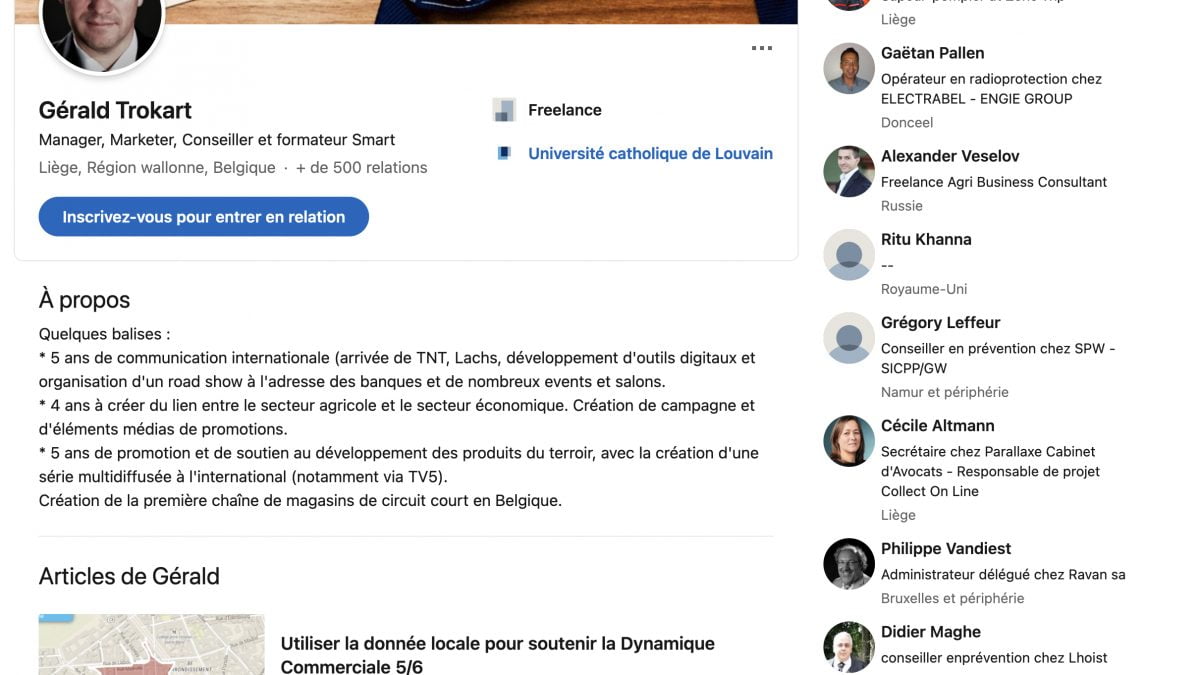Click the Université catholique de Louvain logo
The width and height of the screenshot is (1200, 675).
point(504,153)
